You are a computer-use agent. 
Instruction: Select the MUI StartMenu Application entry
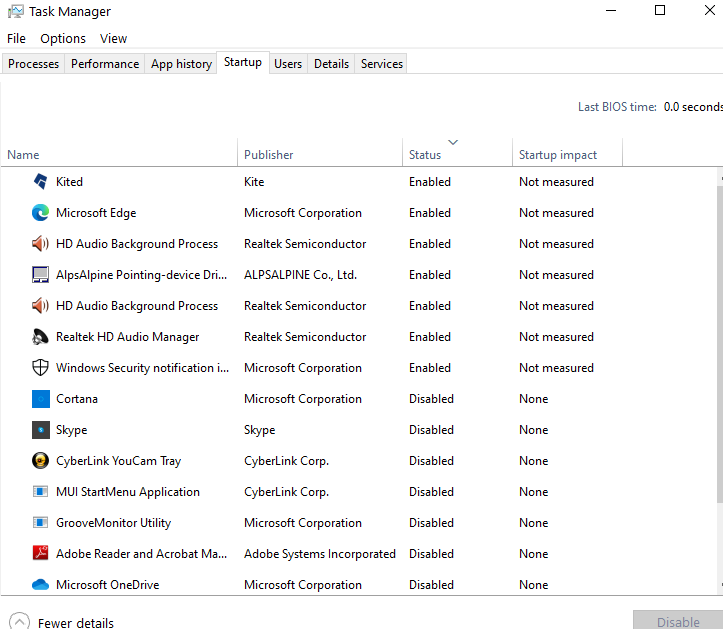128,492
